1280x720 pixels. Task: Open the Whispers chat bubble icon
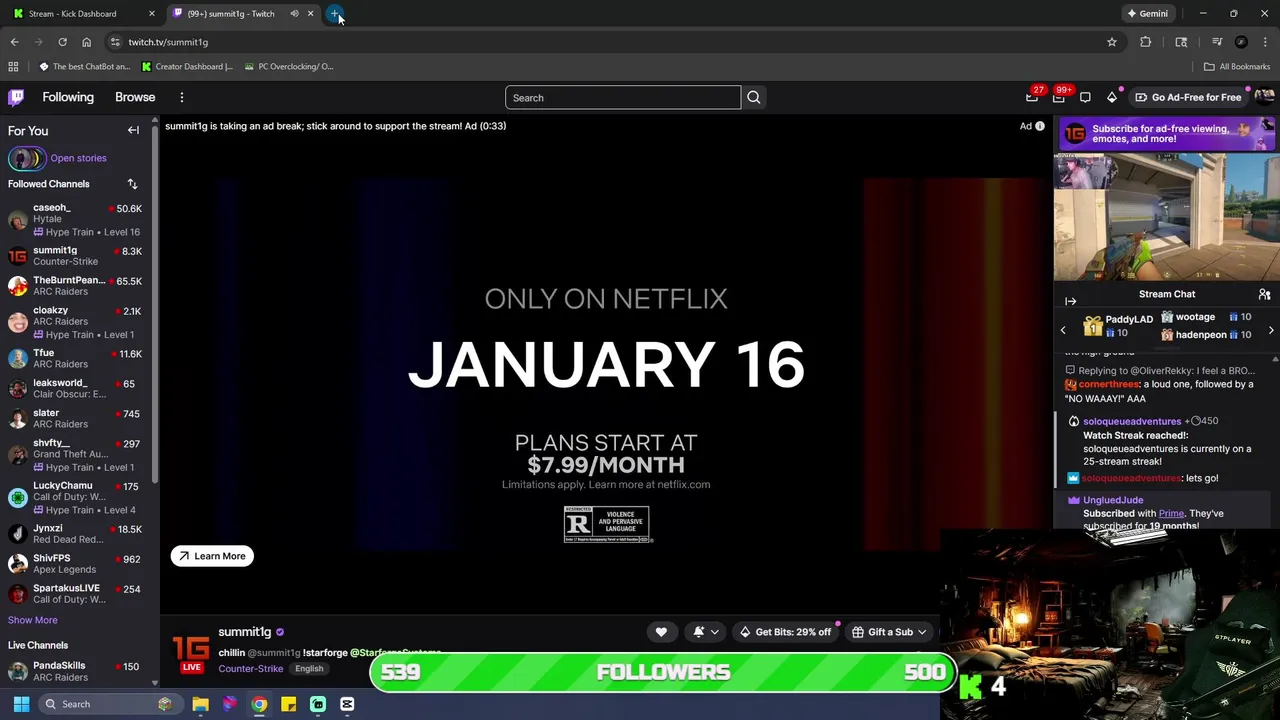(1085, 97)
